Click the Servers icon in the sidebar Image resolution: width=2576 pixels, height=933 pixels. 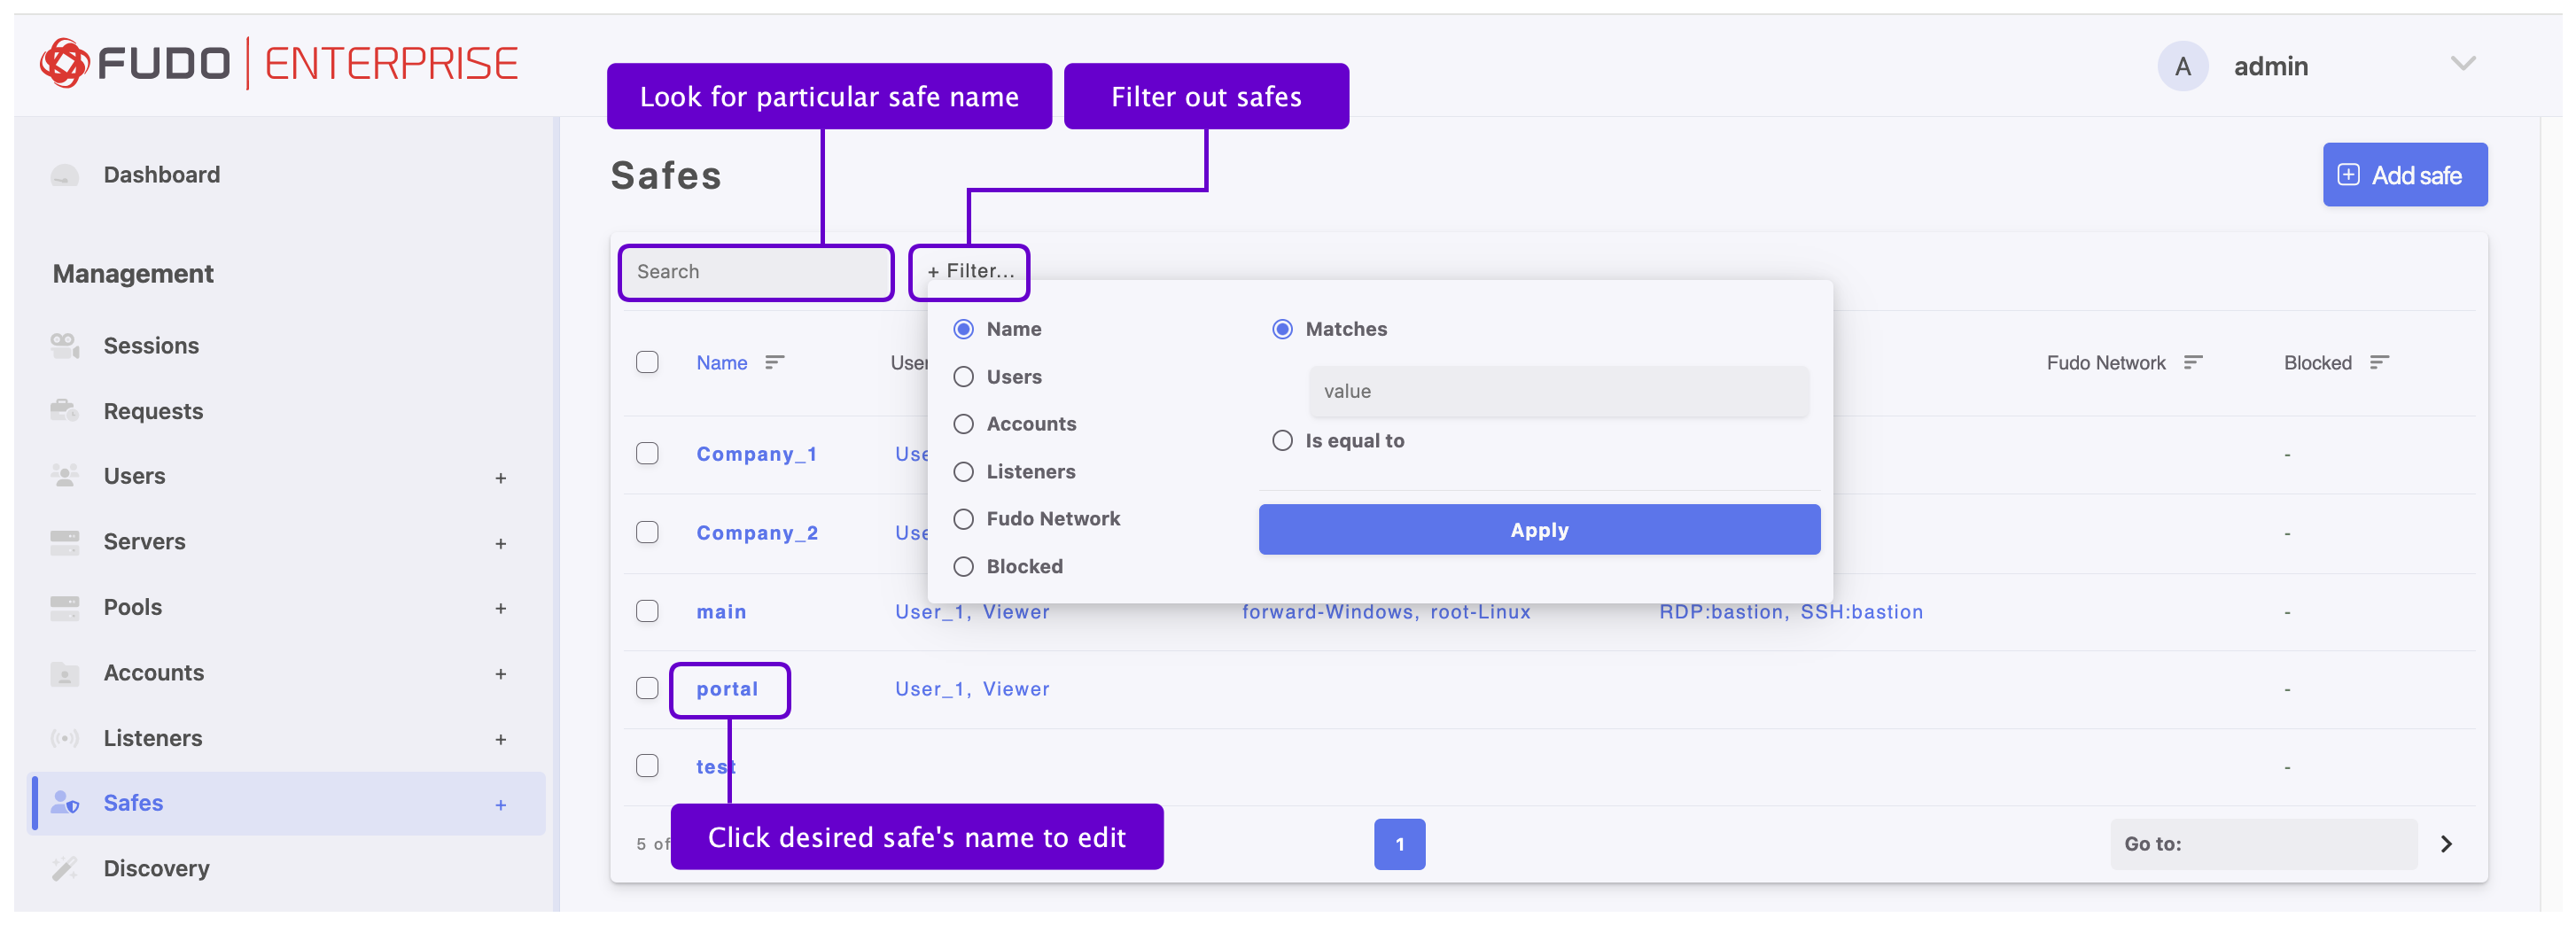pyautogui.click(x=65, y=542)
